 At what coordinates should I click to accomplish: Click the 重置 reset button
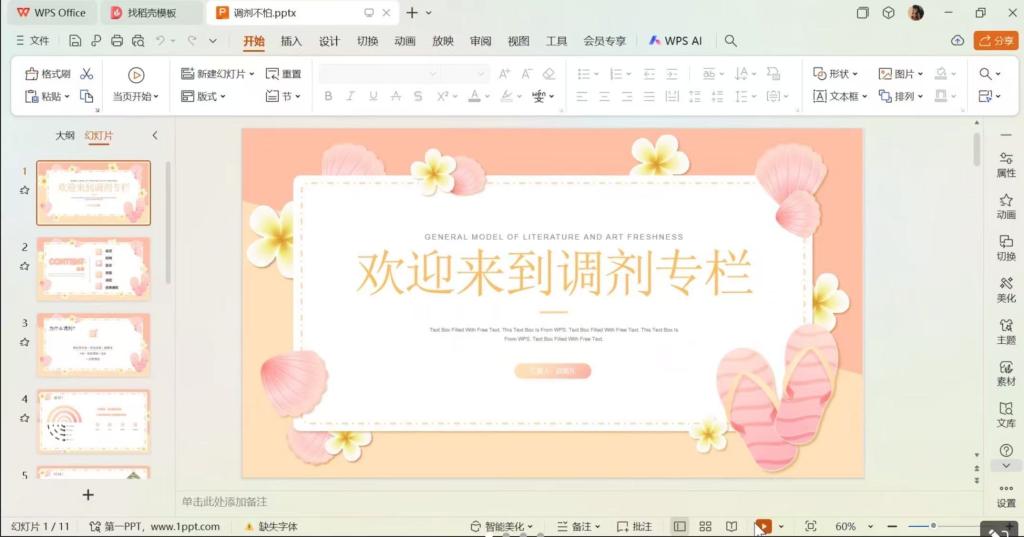coord(284,74)
